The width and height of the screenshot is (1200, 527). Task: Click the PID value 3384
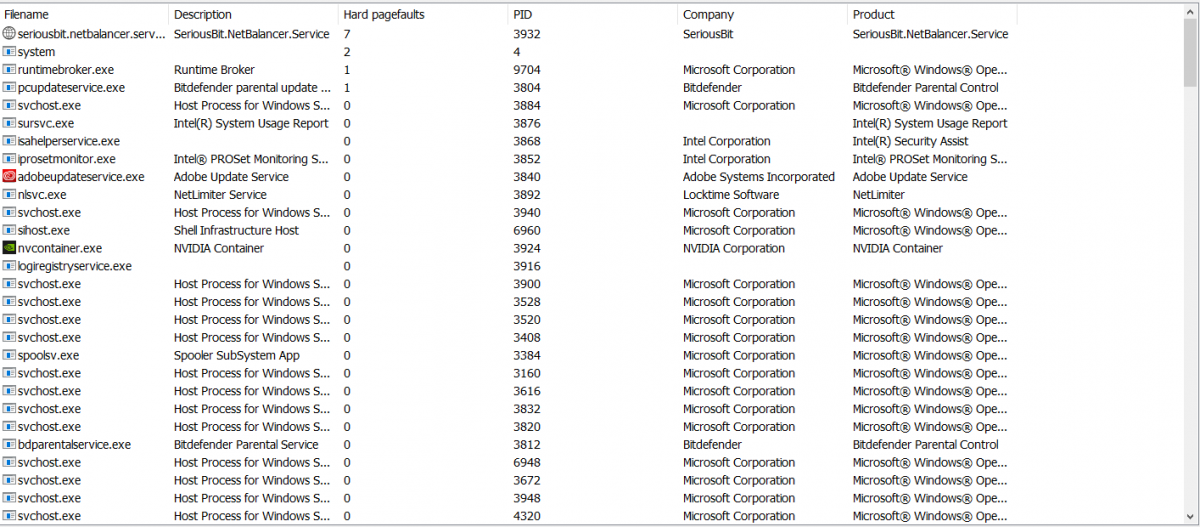pyautogui.click(x=526, y=356)
